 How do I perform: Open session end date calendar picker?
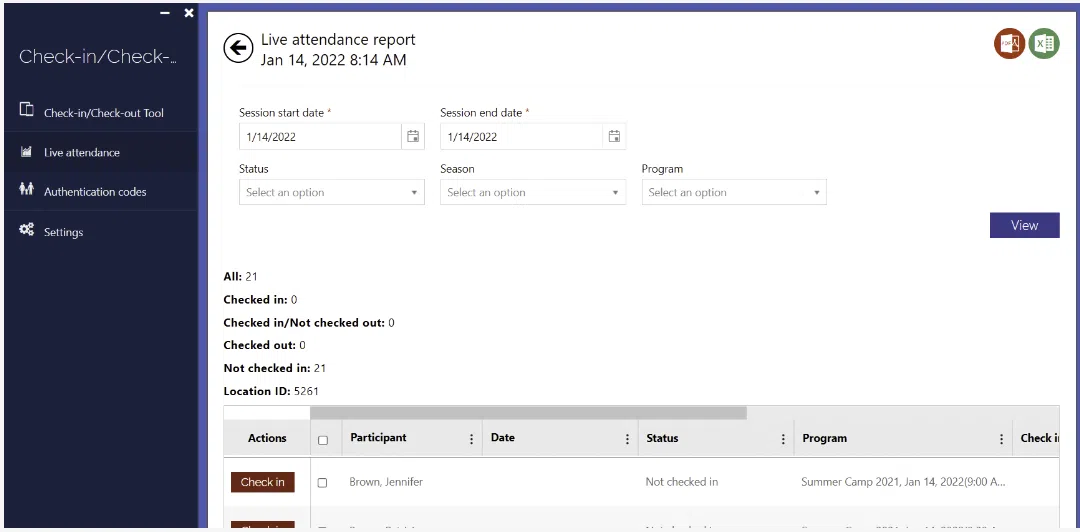point(614,137)
